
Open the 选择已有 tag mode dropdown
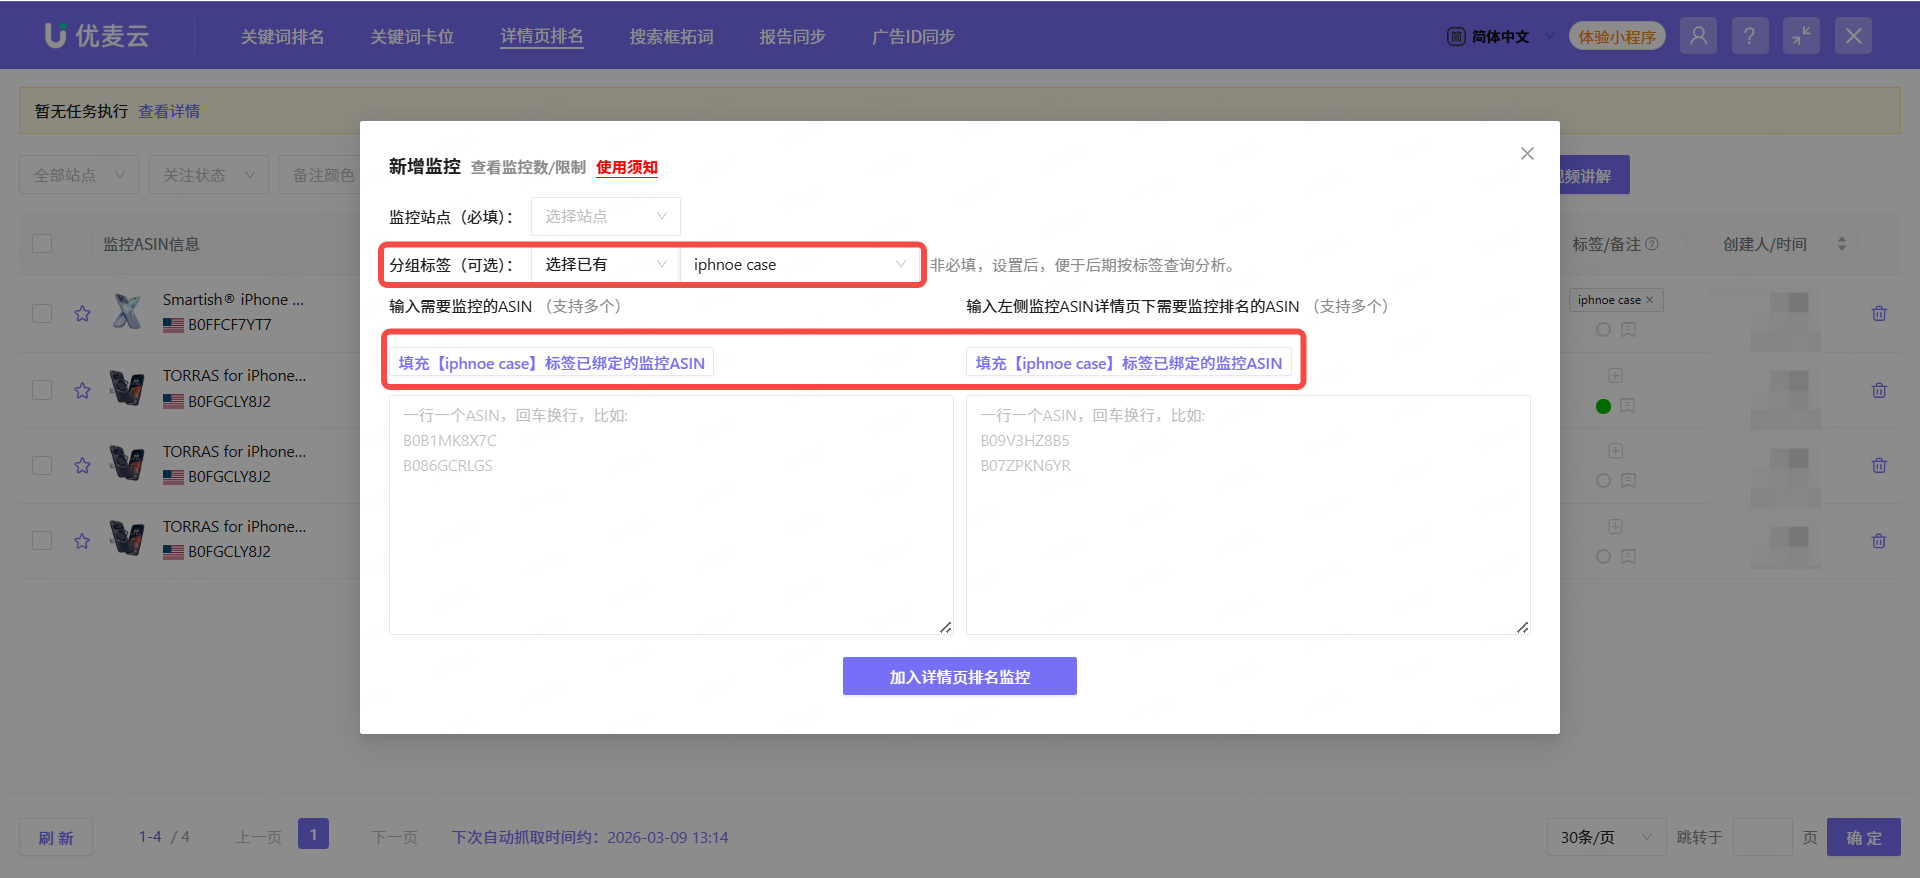(x=606, y=265)
